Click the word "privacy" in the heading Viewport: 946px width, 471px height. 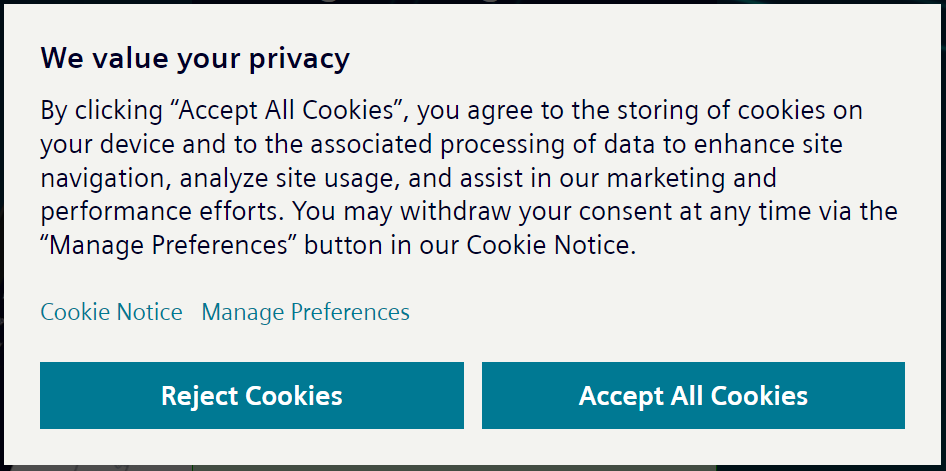click(x=301, y=58)
